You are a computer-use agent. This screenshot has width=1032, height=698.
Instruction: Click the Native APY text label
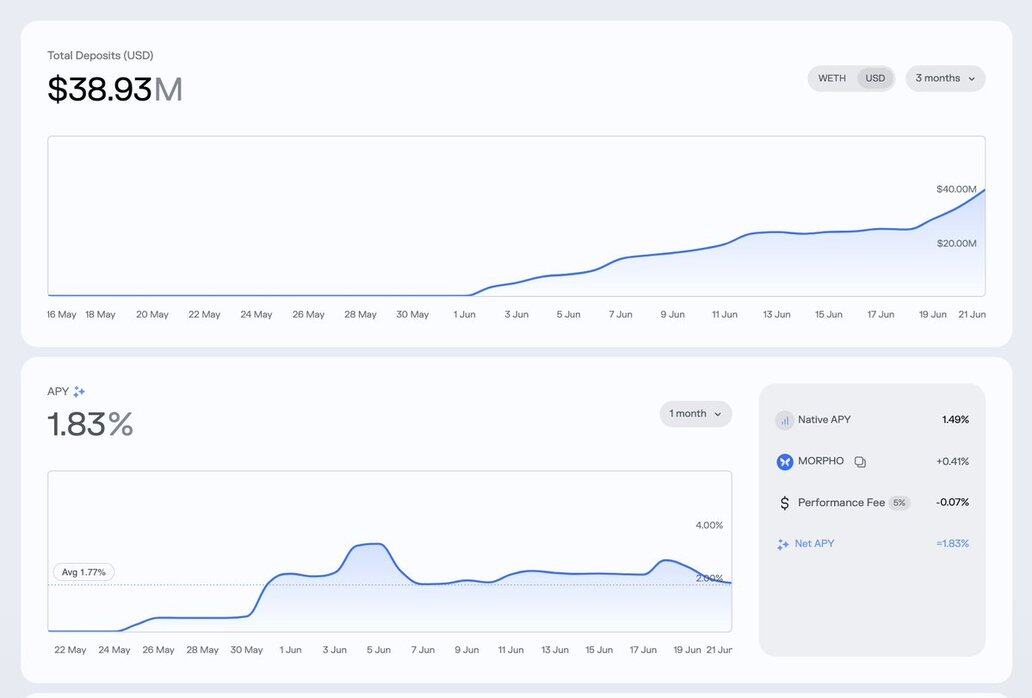[x=824, y=420]
